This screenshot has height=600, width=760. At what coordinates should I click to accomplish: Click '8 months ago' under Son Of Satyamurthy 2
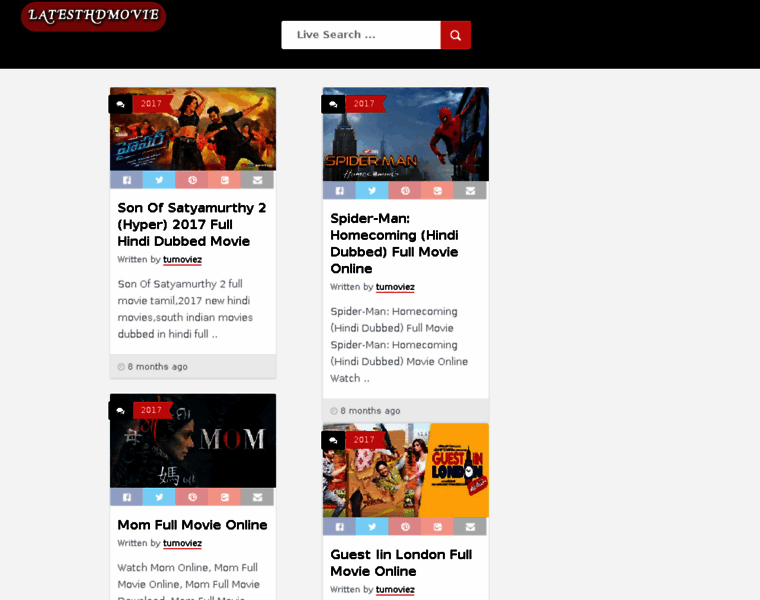point(157,367)
